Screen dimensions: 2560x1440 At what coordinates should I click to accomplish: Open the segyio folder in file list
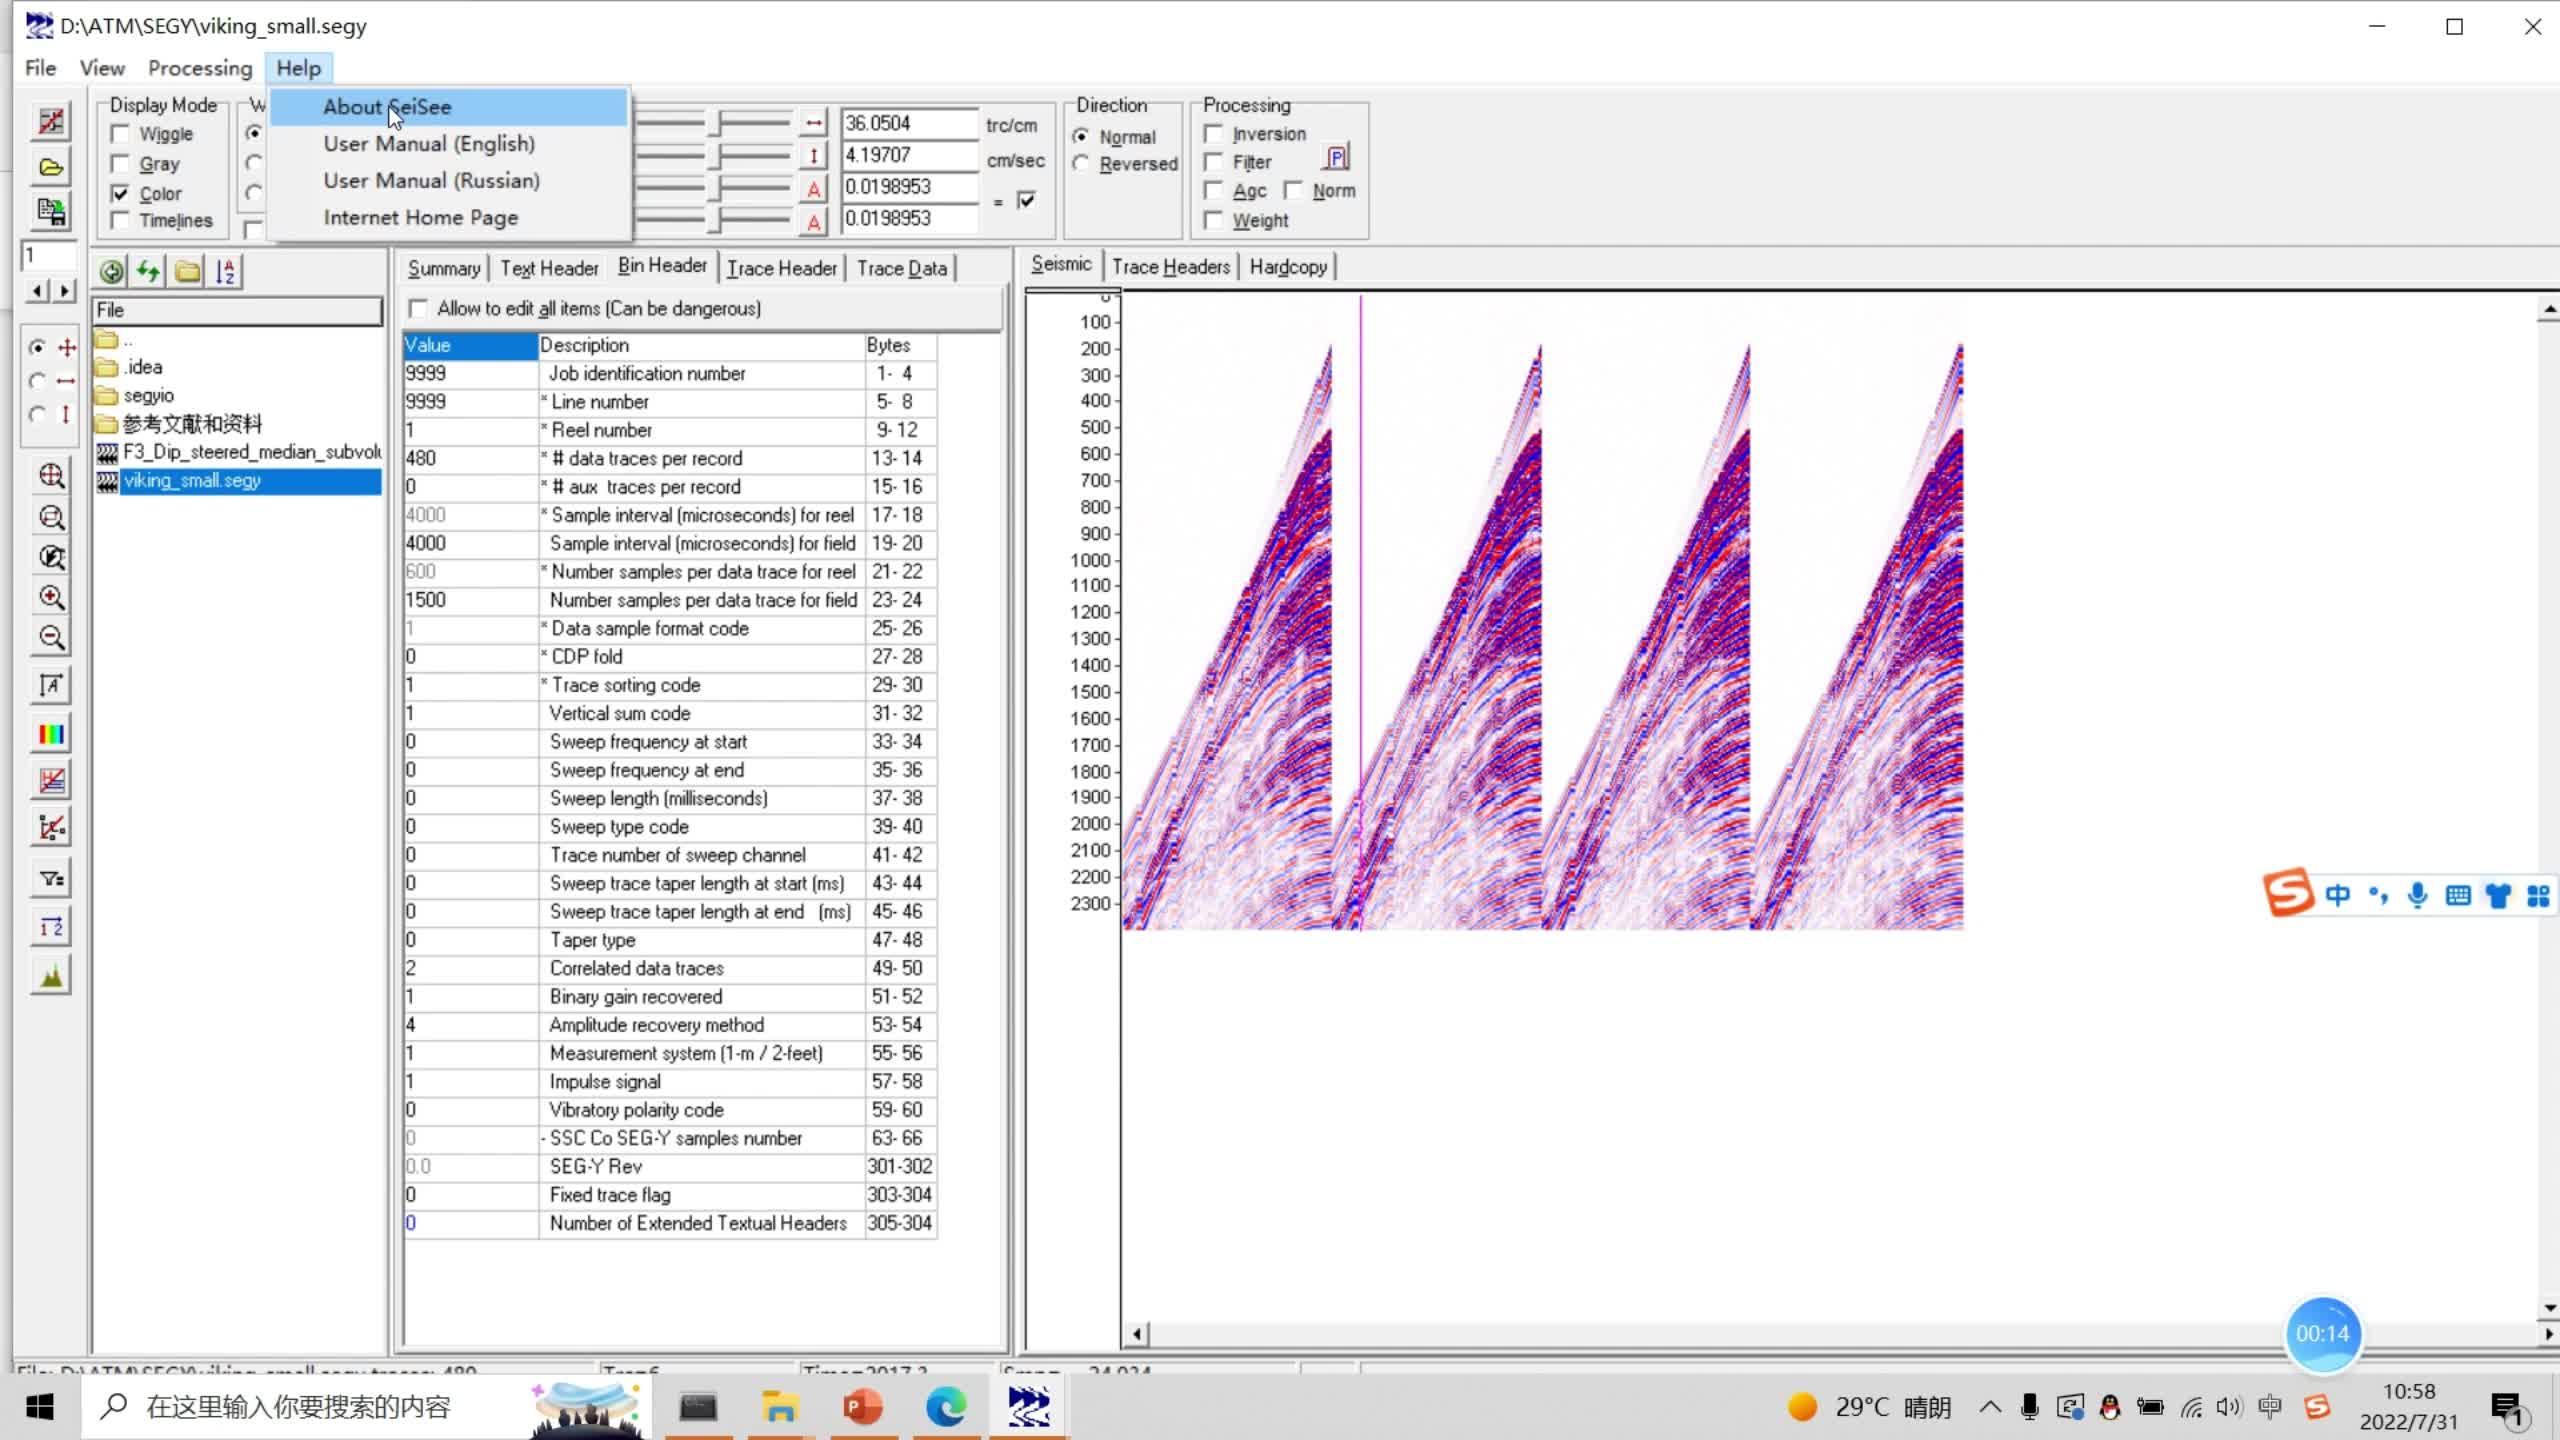coord(148,396)
